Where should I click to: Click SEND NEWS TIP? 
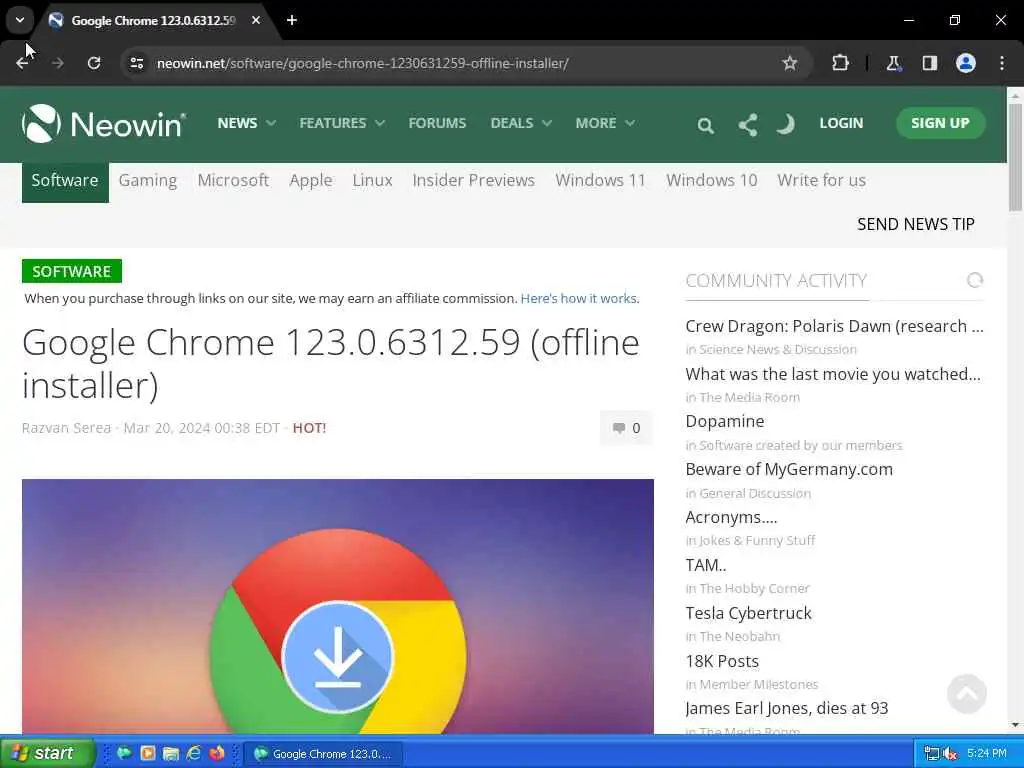click(916, 225)
